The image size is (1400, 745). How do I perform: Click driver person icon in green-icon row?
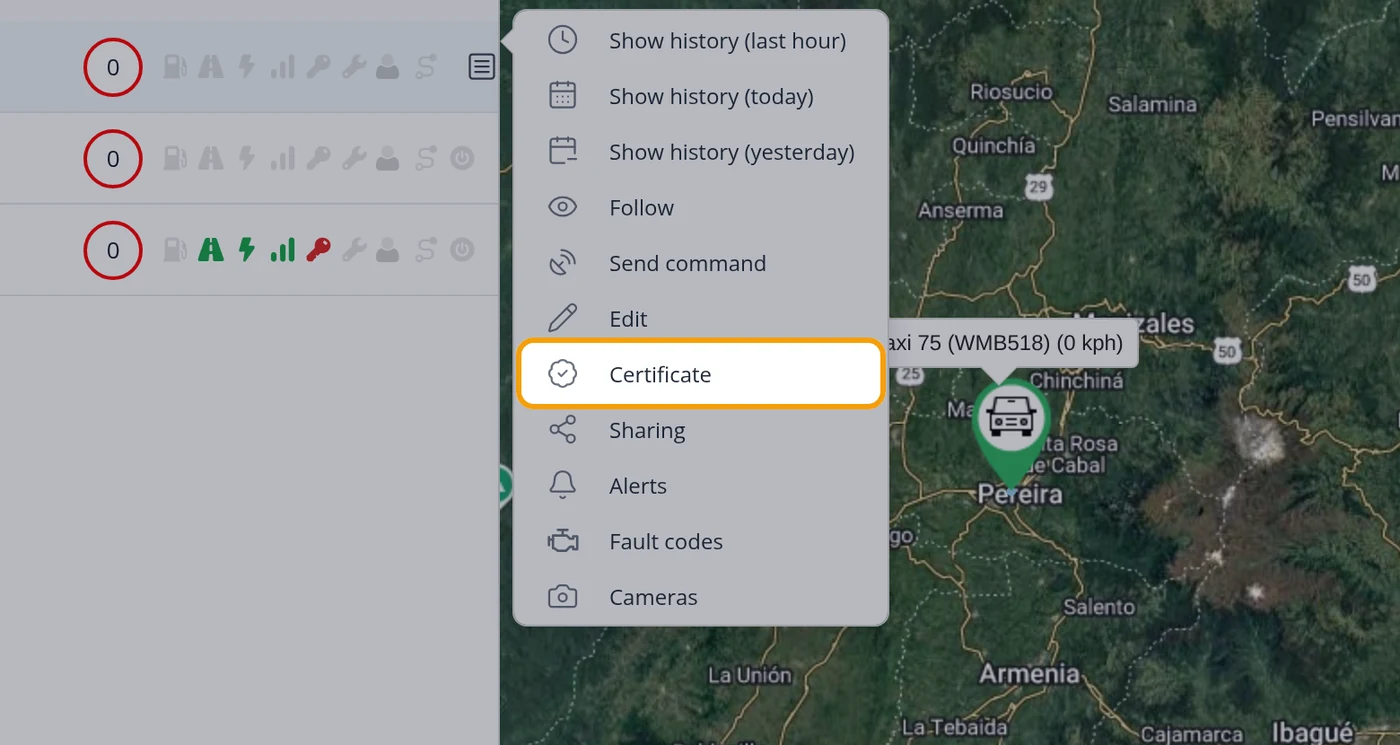(x=388, y=250)
